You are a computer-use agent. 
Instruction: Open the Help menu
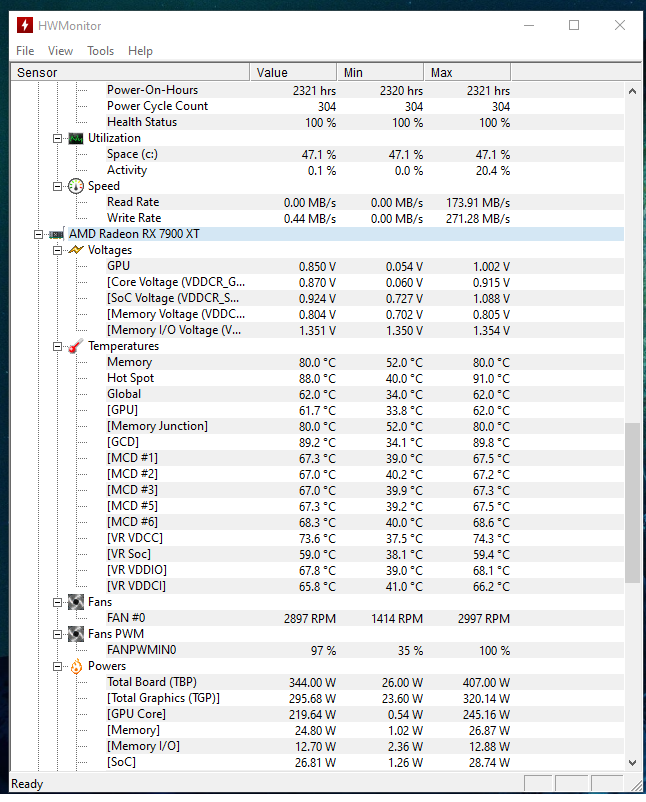[x=140, y=51]
